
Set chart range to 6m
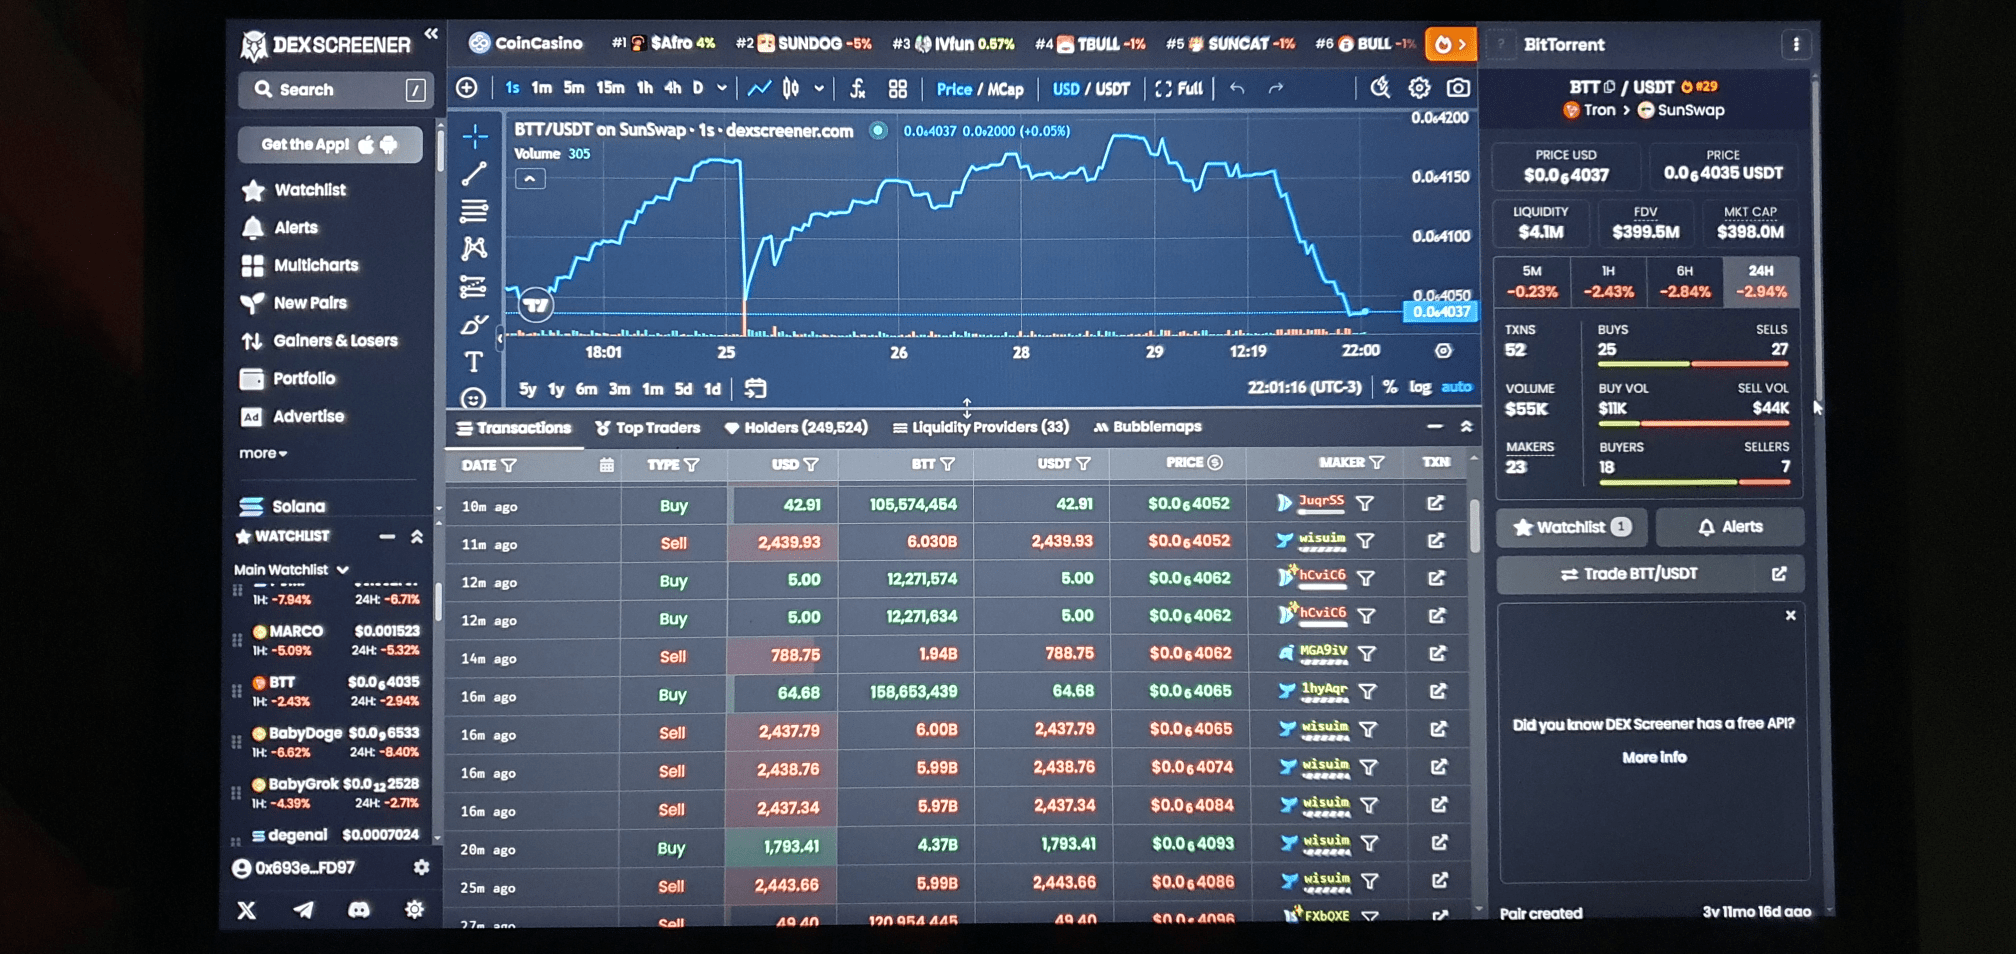[587, 389]
